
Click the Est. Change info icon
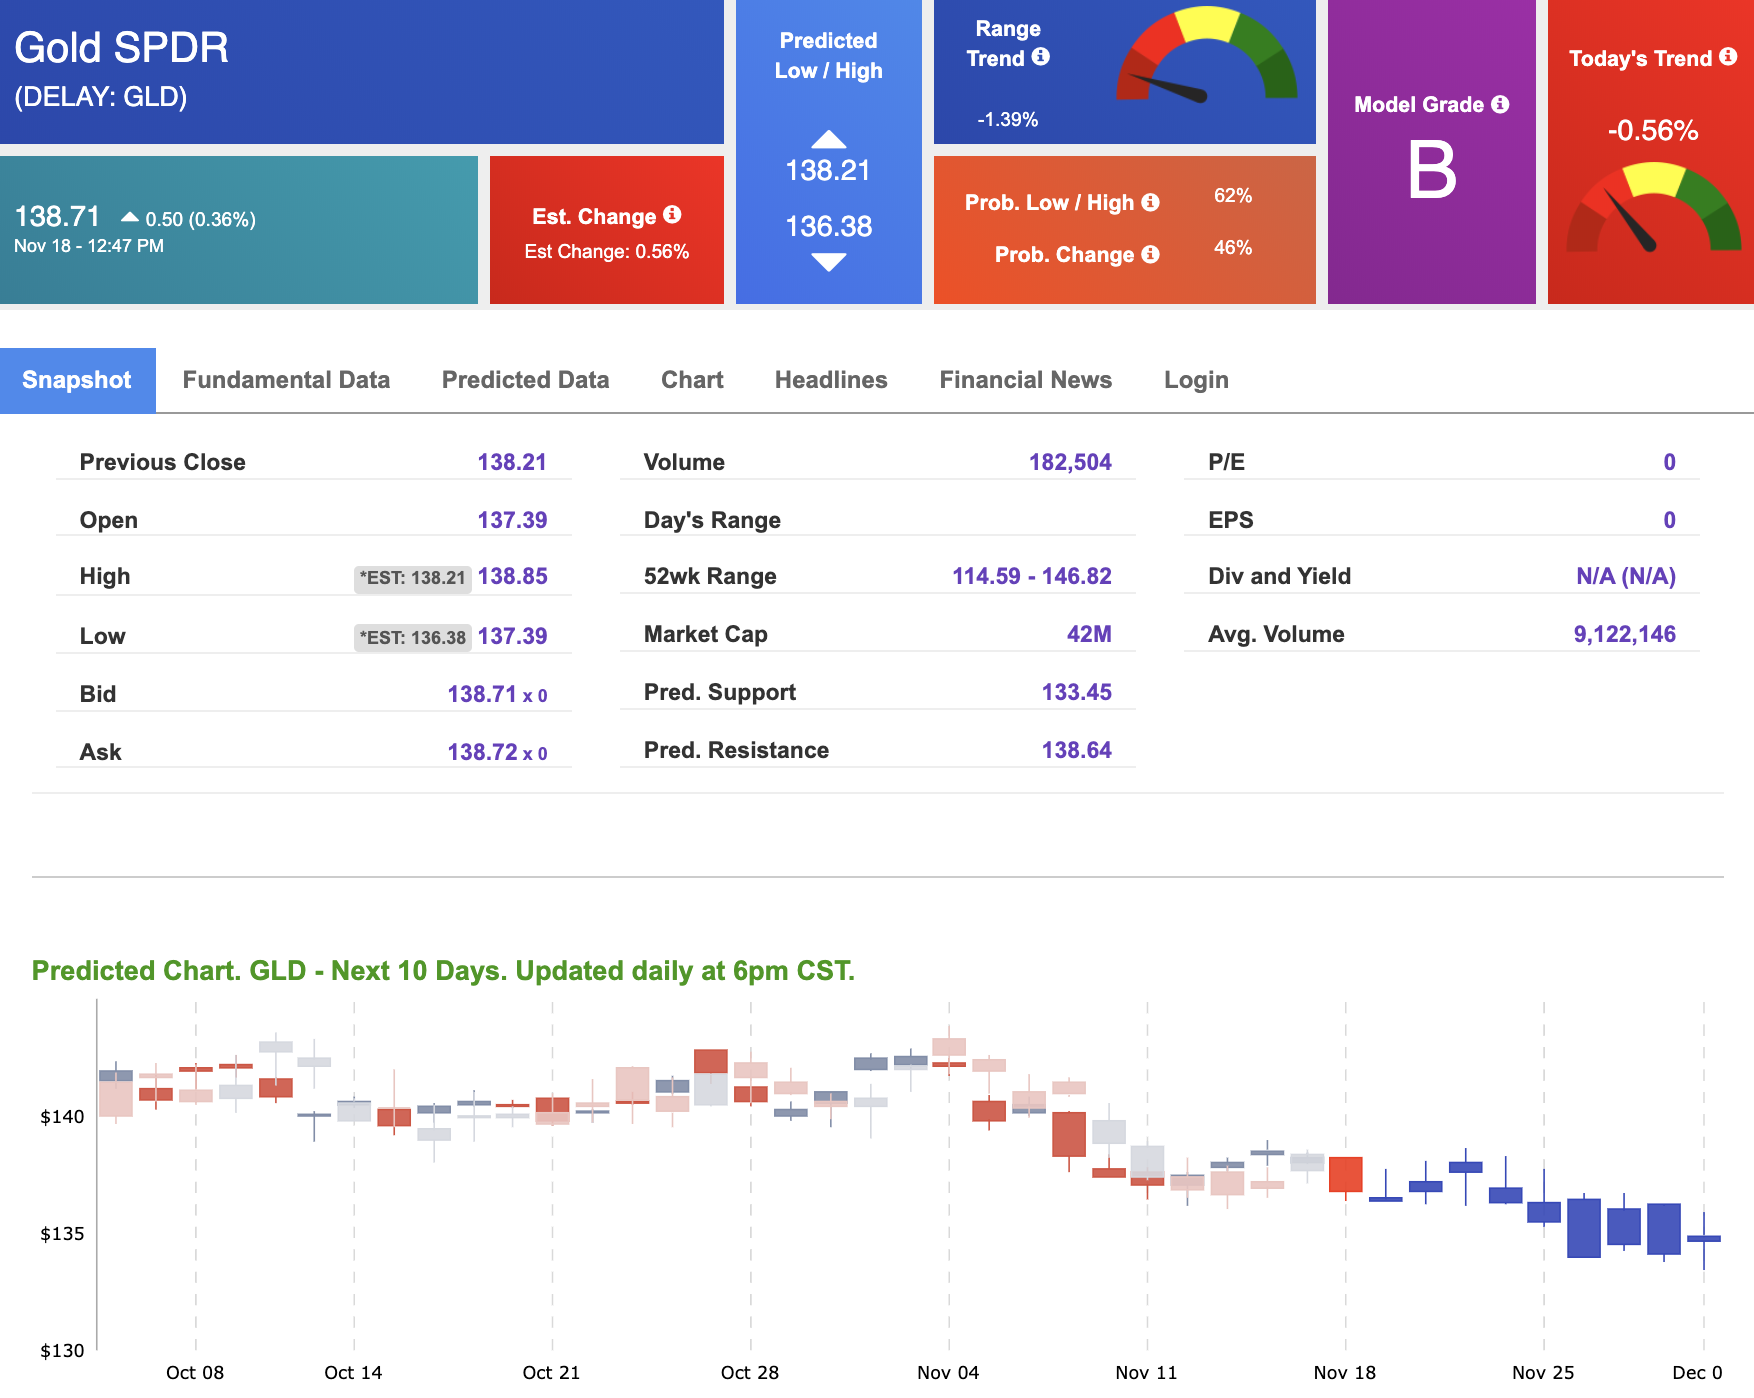(x=672, y=215)
